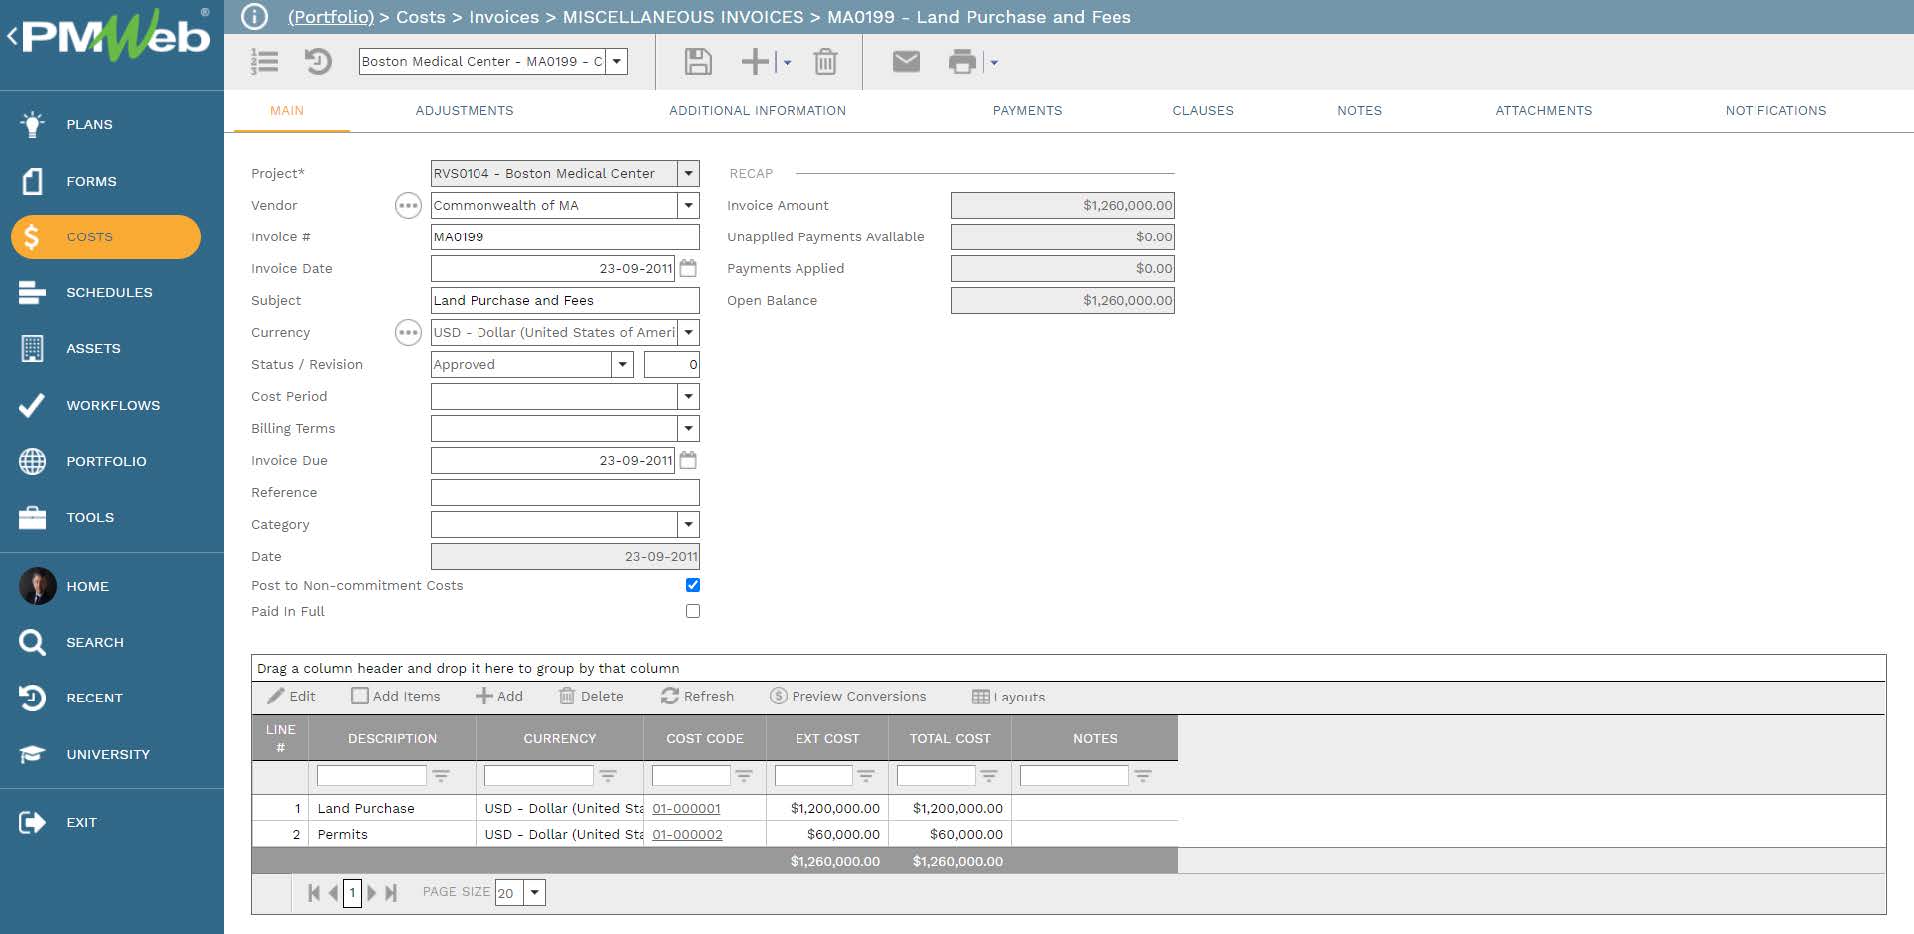Open currency lookup ellipsis button
Image resolution: width=1914 pixels, height=934 pixels.
pyautogui.click(x=408, y=332)
